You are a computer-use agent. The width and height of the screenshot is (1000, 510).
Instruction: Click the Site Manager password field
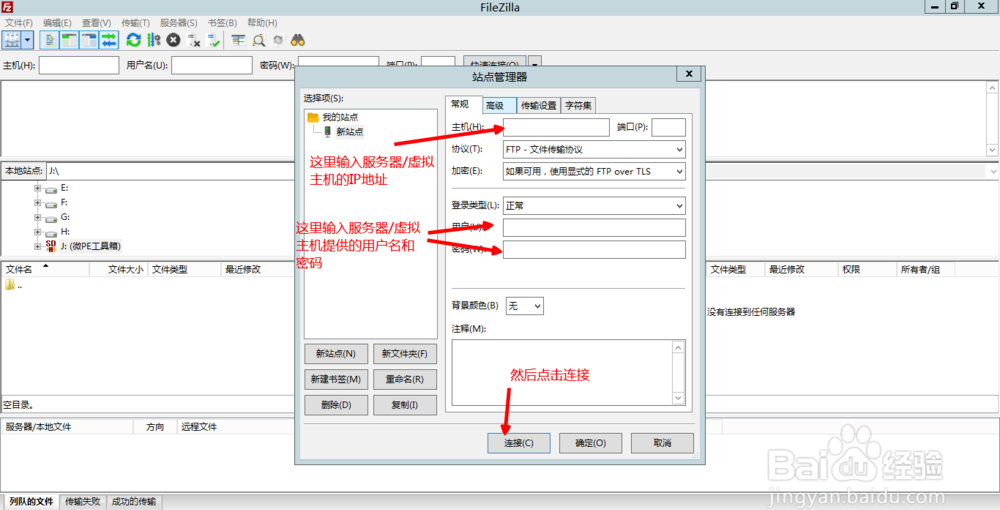tap(594, 249)
